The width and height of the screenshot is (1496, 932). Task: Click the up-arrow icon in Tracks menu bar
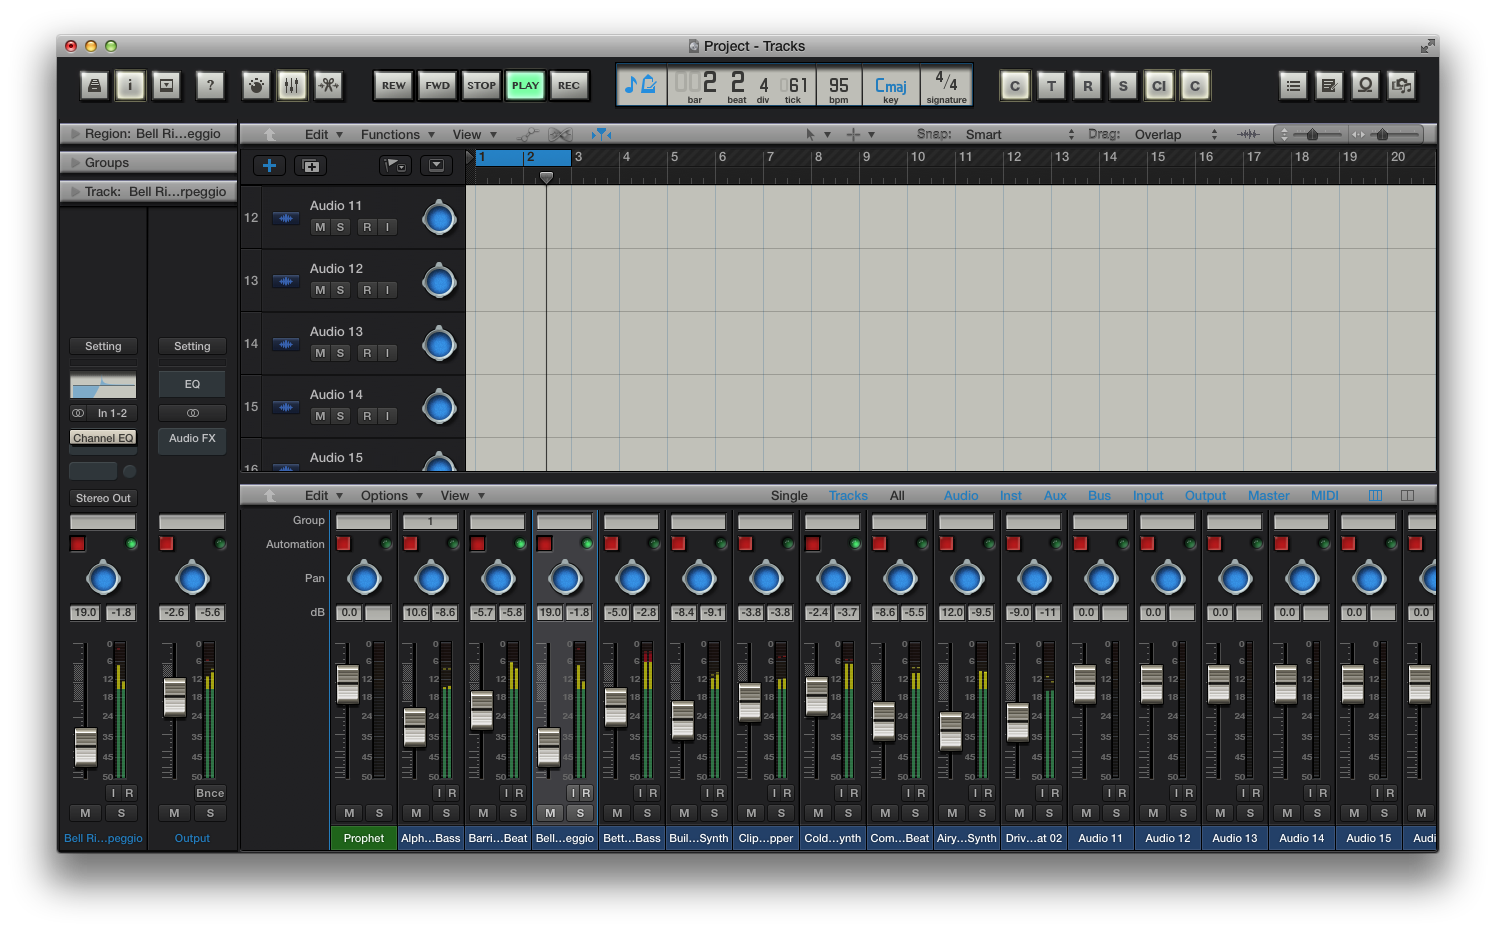[269, 134]
